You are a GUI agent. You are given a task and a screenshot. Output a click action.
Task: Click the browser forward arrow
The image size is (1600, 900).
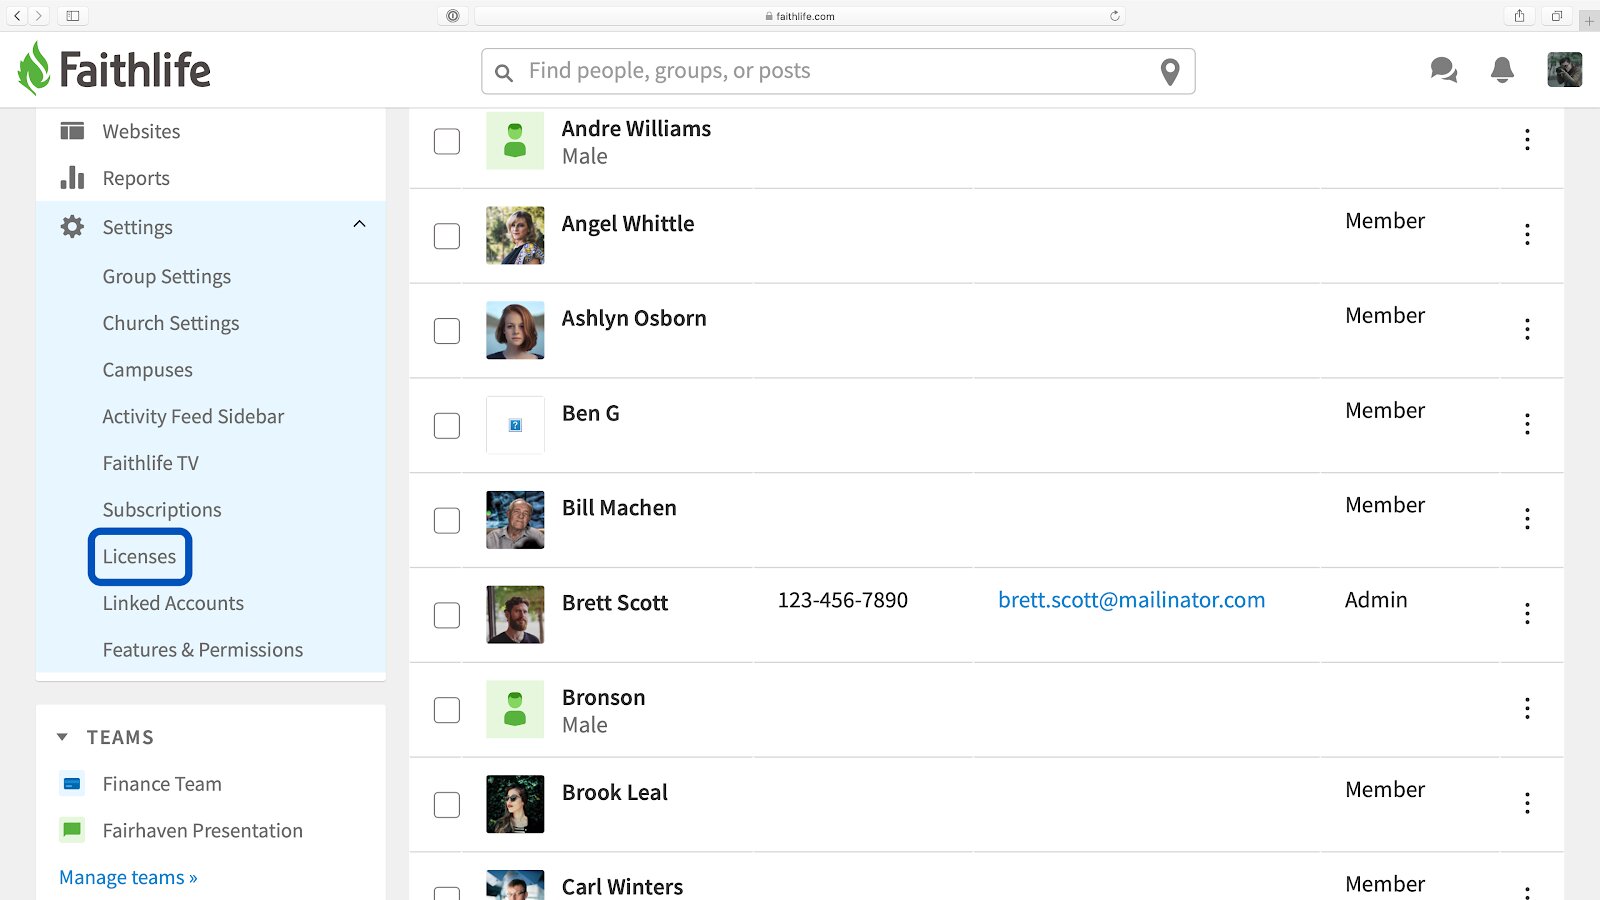39,16
